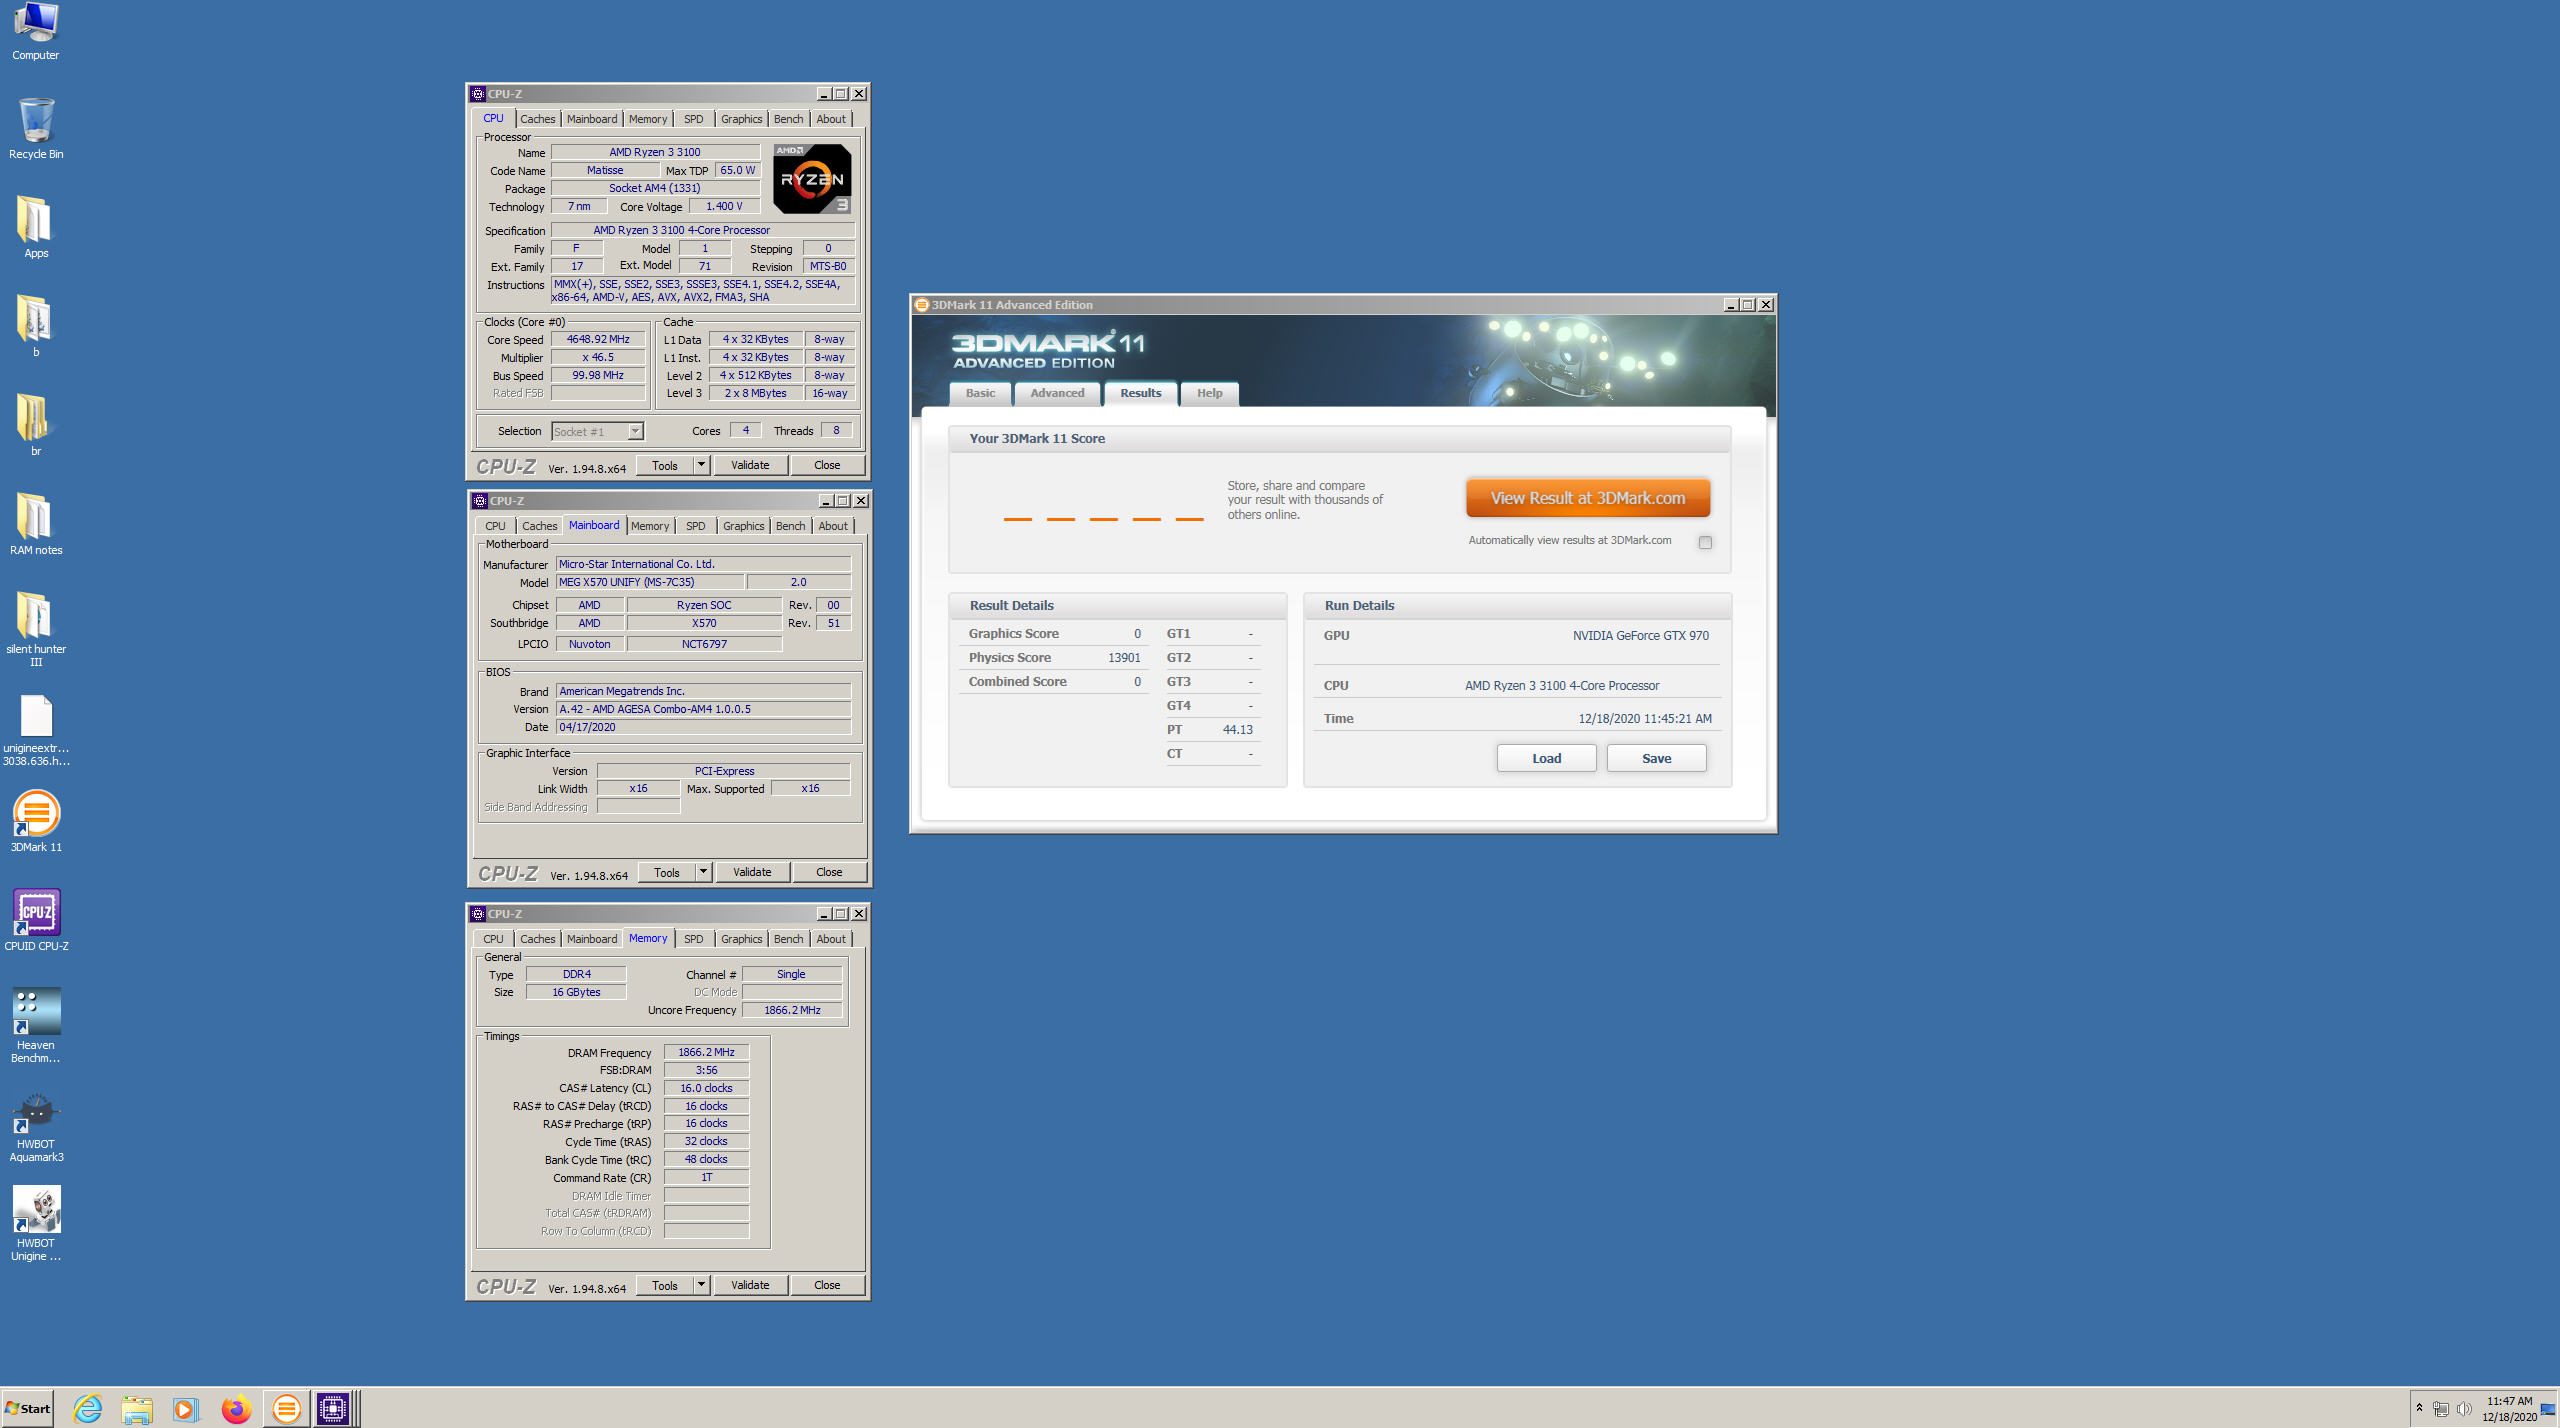Click the Ryzen logo in top CPU-Z
The image size is (2560, 1428).
(x=812, y=179)
